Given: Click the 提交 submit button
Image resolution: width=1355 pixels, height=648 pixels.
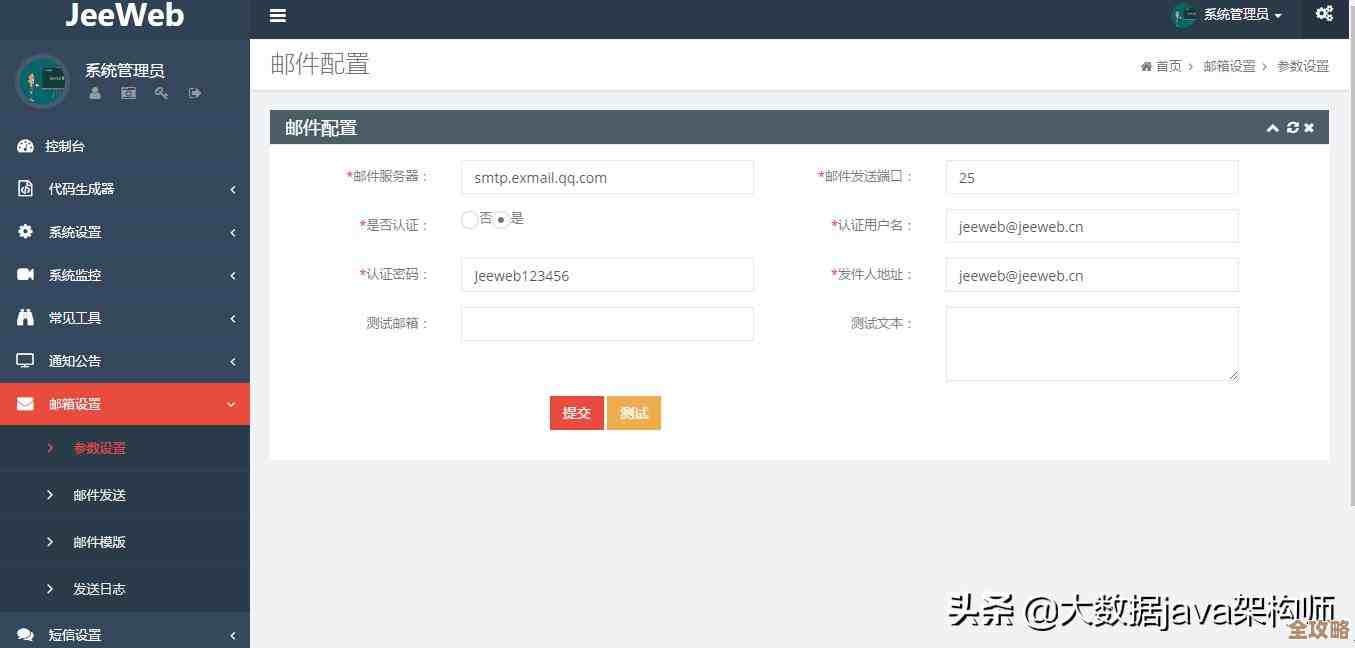Looking at the screenshot, I should (576, 412).
